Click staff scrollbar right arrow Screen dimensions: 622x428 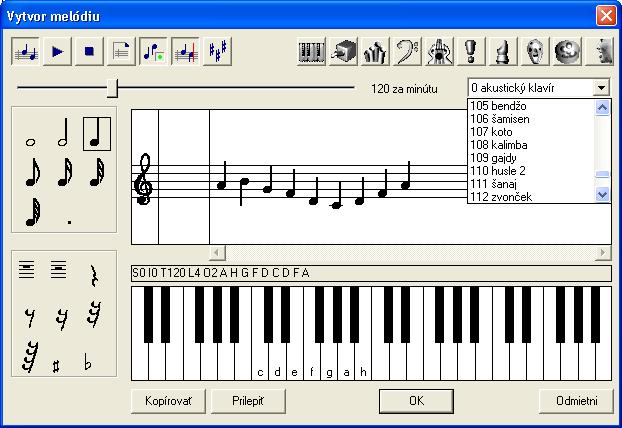[603, 252]
